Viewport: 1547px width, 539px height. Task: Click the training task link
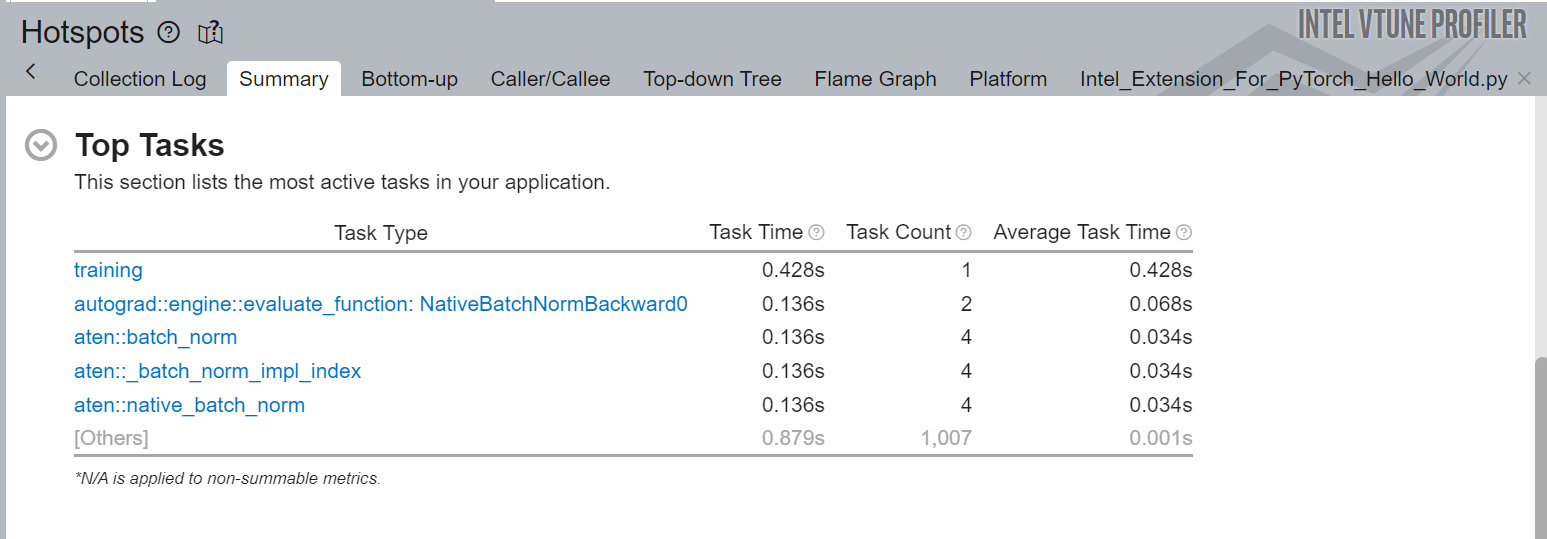pyautogui.click(x=108, y=270)
